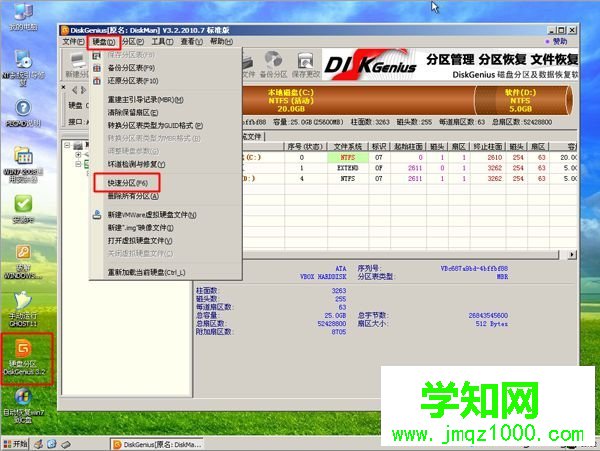This screenshot has width=600, height=451.
Task: Open 我的电脑 desktop icon
Action: point(24,17)
